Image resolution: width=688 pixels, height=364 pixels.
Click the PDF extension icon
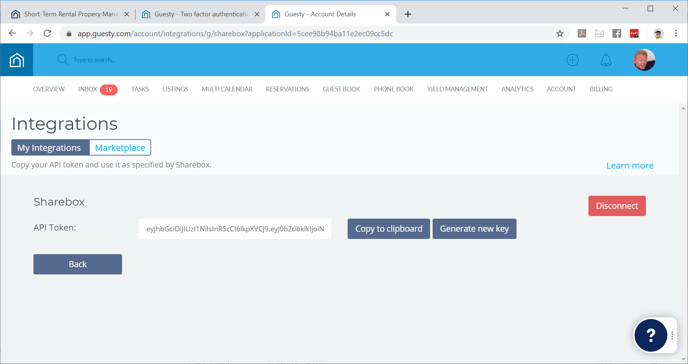(x=582, y=33)
